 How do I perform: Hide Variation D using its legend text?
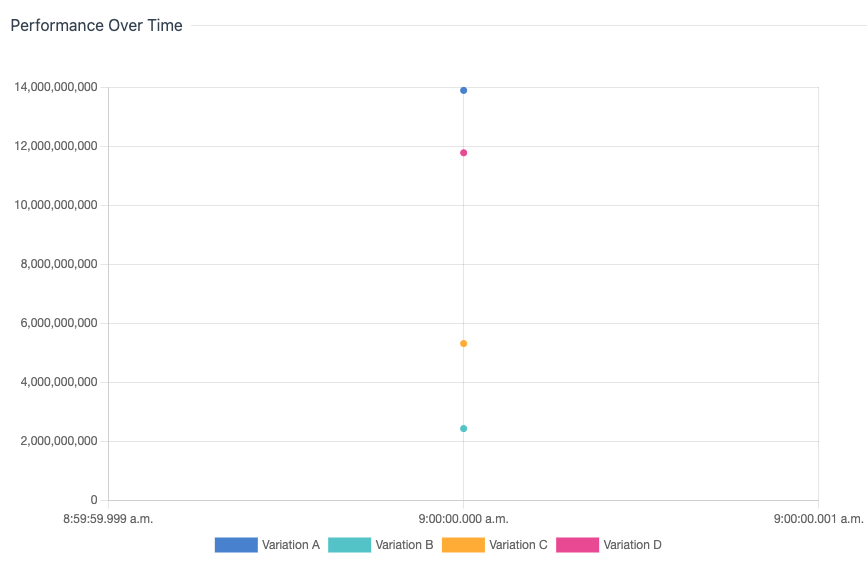click(632, 545)
